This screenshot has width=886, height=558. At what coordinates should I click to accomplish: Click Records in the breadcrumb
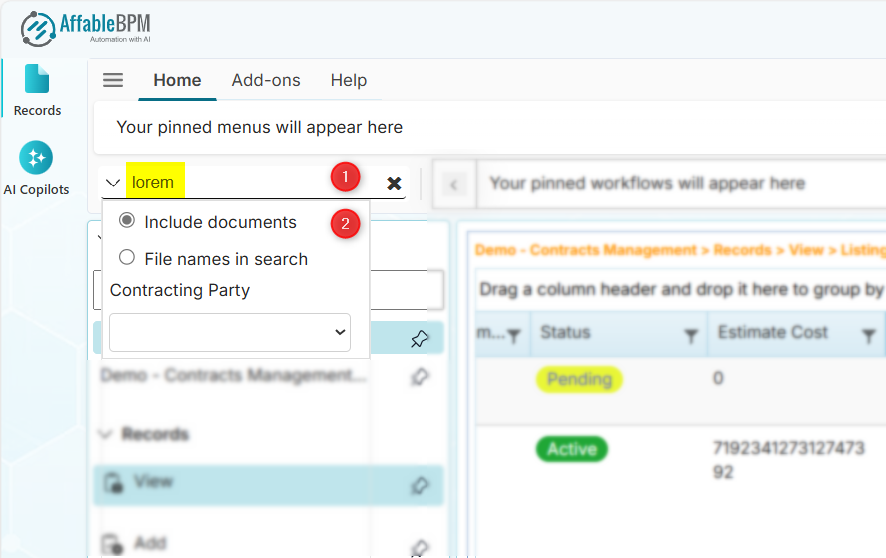pos(742,250)
